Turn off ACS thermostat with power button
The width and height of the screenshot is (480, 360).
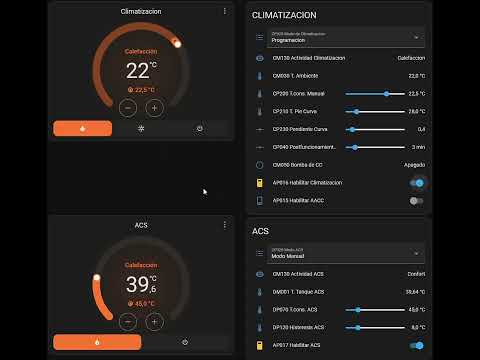click(185, 342)
